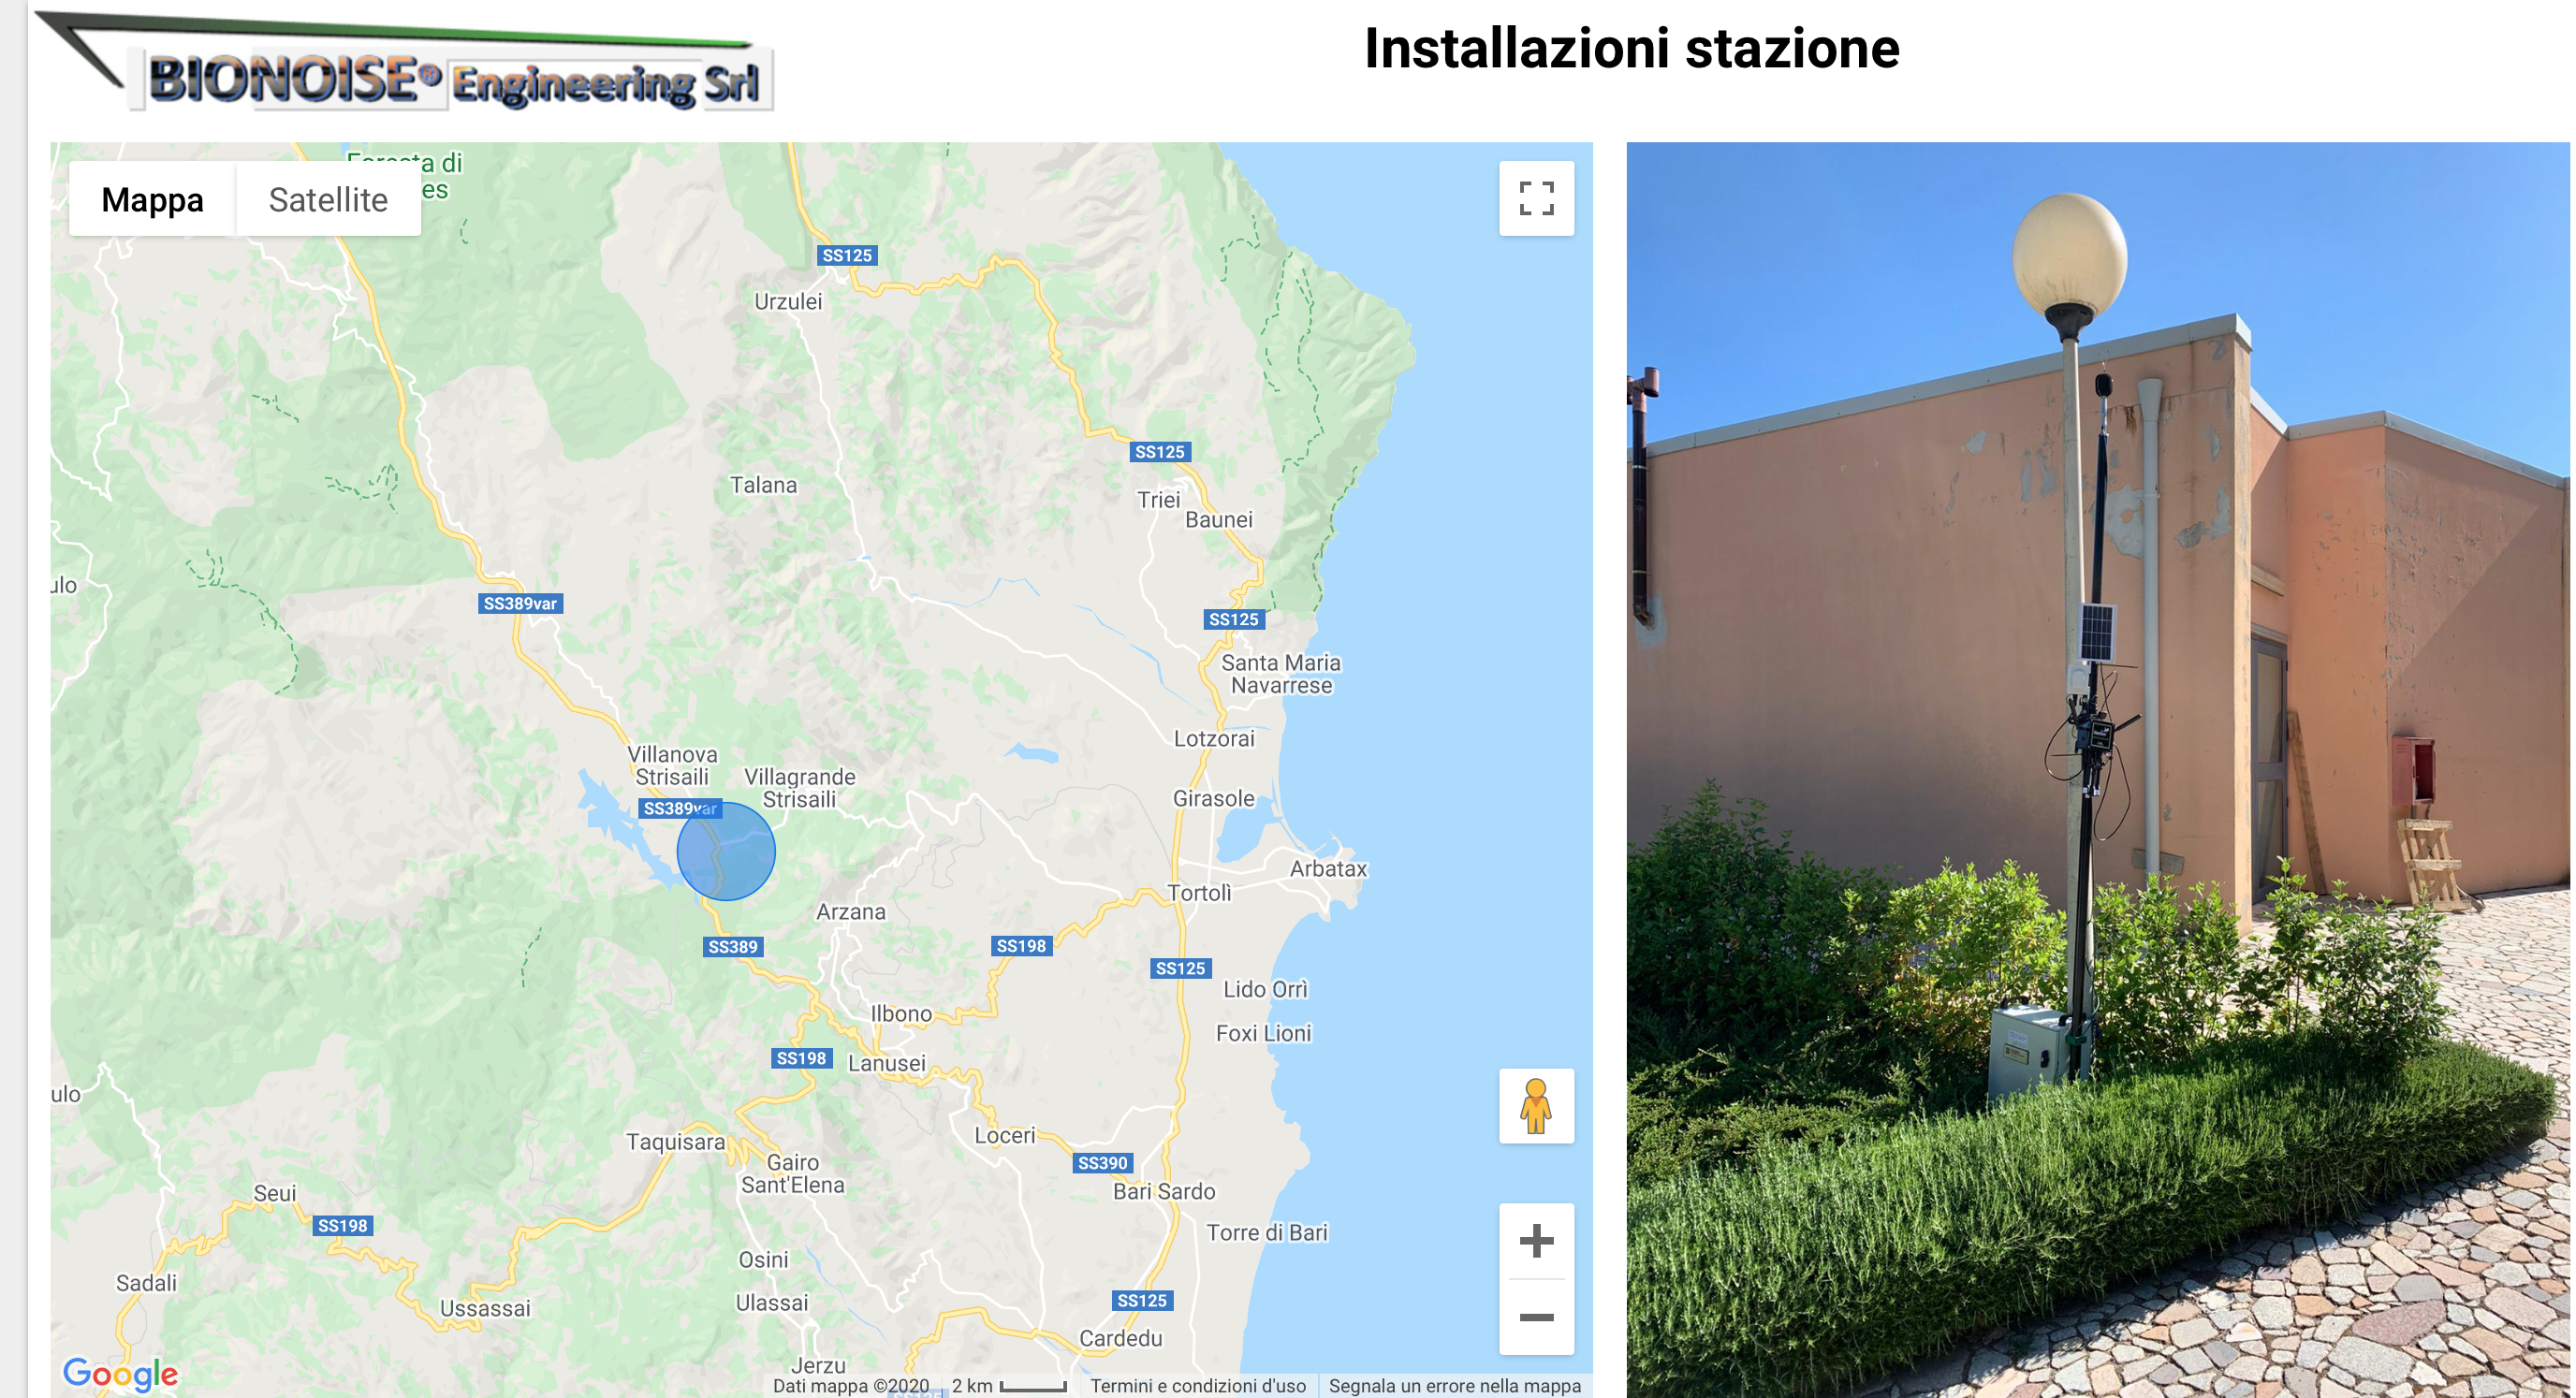
Task: Click the SS389 road badge
Action: 733,947
